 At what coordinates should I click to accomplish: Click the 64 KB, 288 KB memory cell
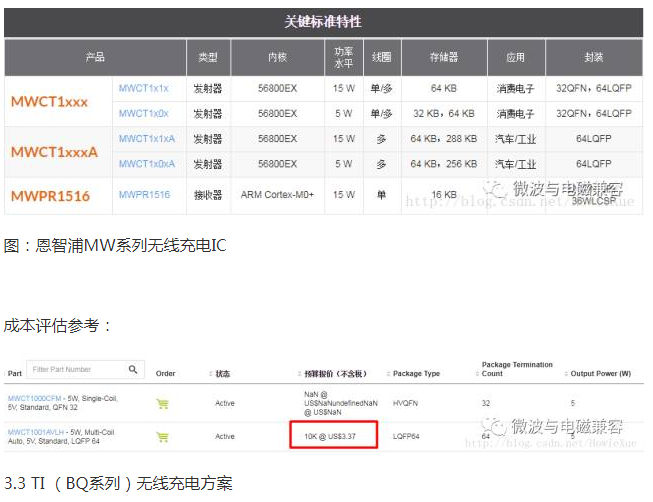[444, 139]
